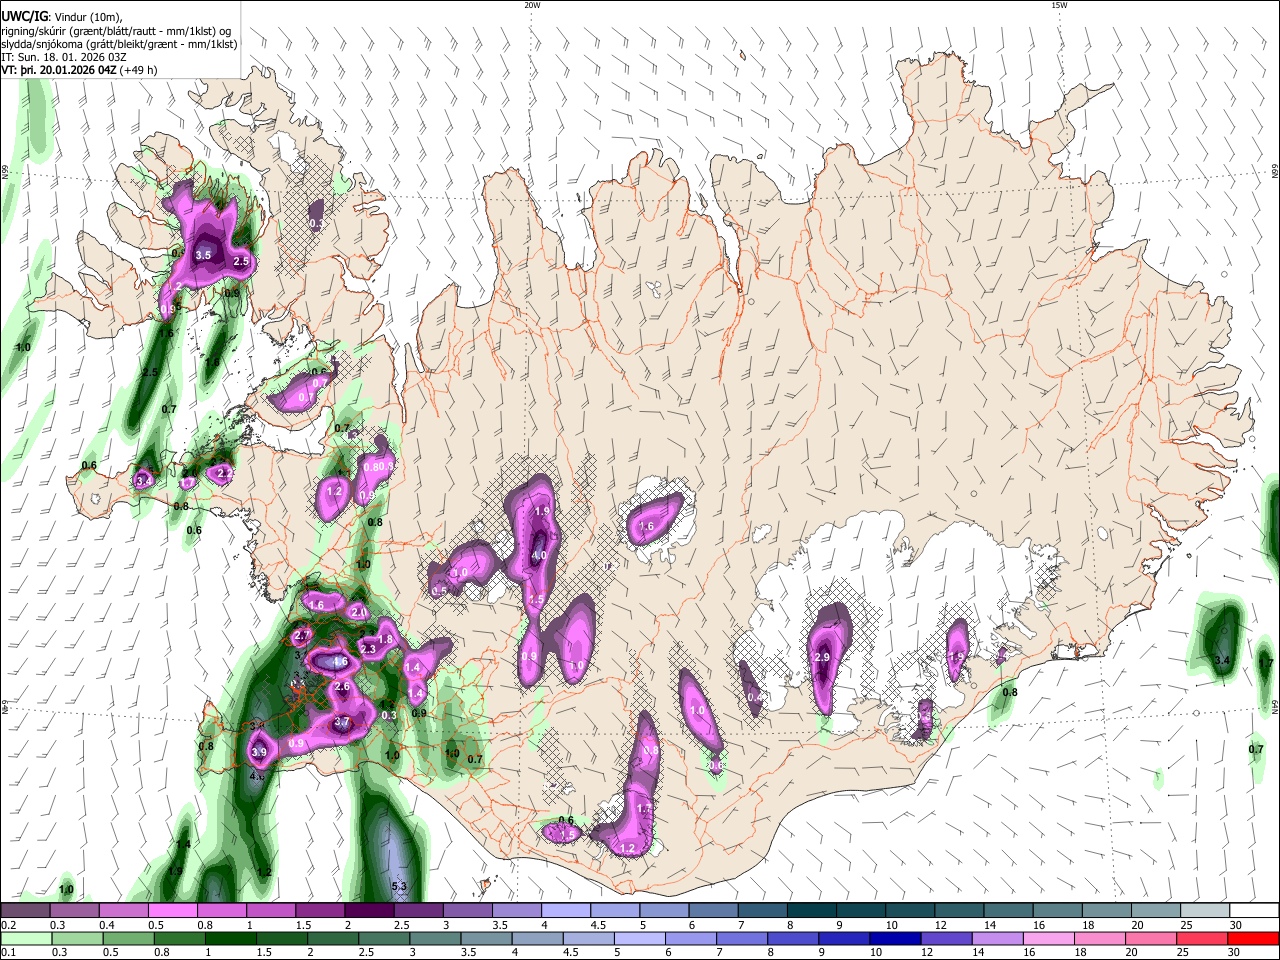
Task: Click the '3.7' snow value near Reykjavik
Action: coord(342,722)
